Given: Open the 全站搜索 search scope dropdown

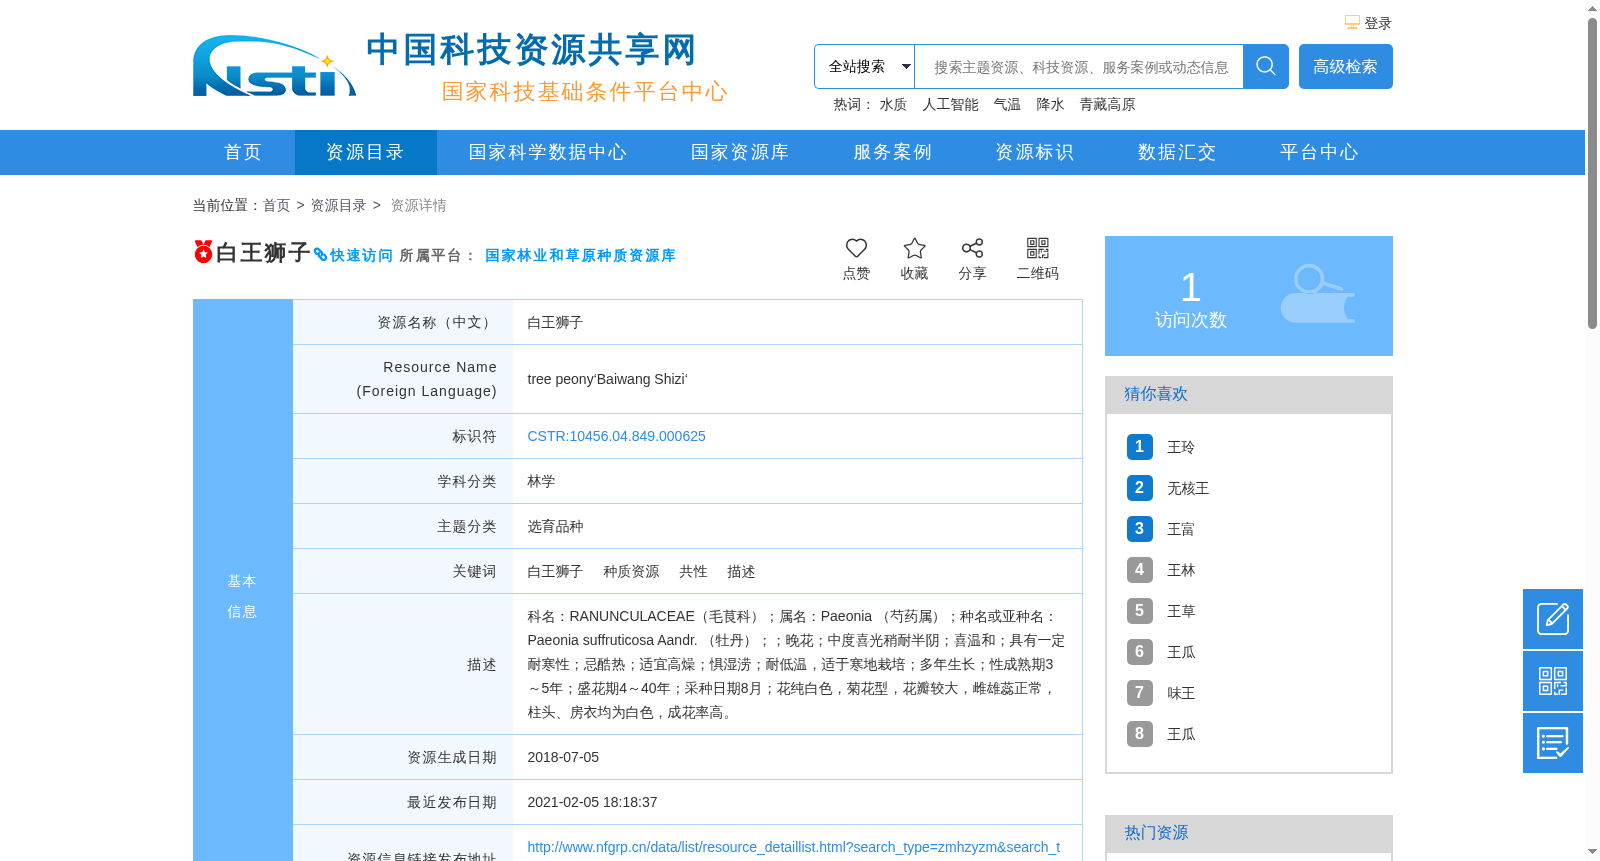Looking at the screenshot, I should pyautogui.click(x=864, y=66).
